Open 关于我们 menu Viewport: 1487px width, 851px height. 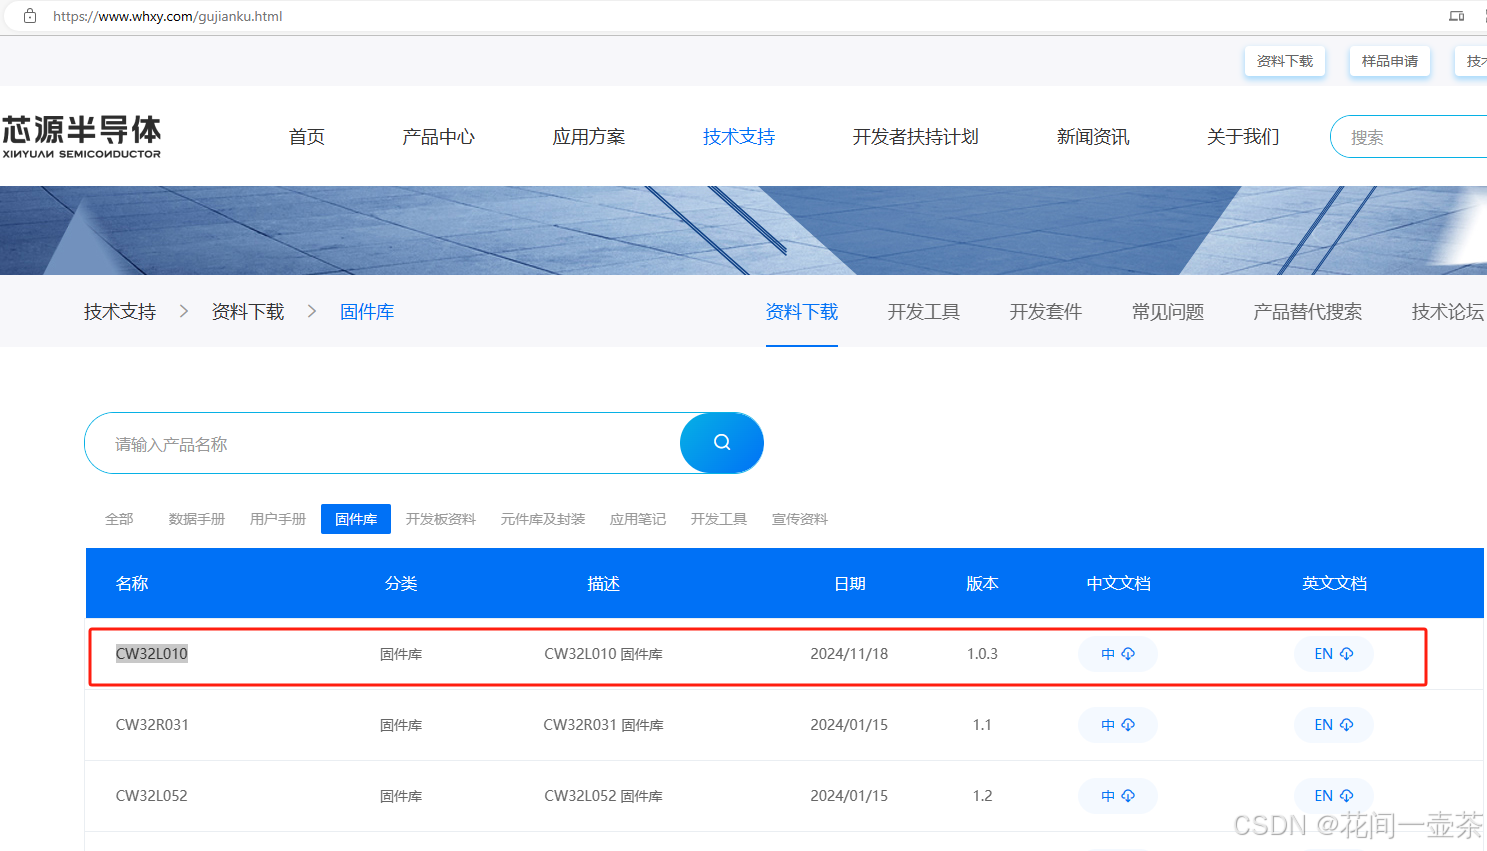1243,137
